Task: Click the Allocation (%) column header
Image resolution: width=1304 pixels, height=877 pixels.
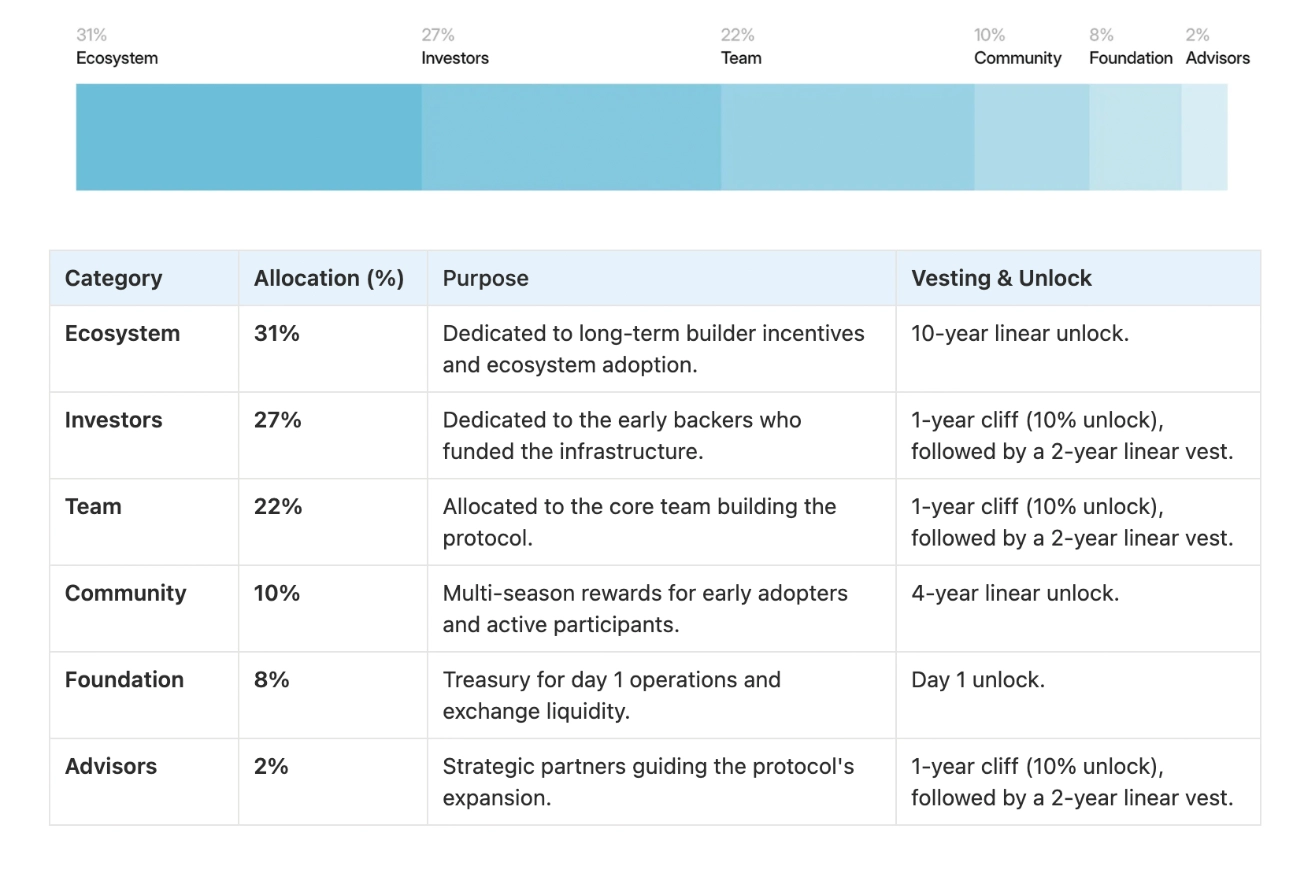Action: [329, 278]
